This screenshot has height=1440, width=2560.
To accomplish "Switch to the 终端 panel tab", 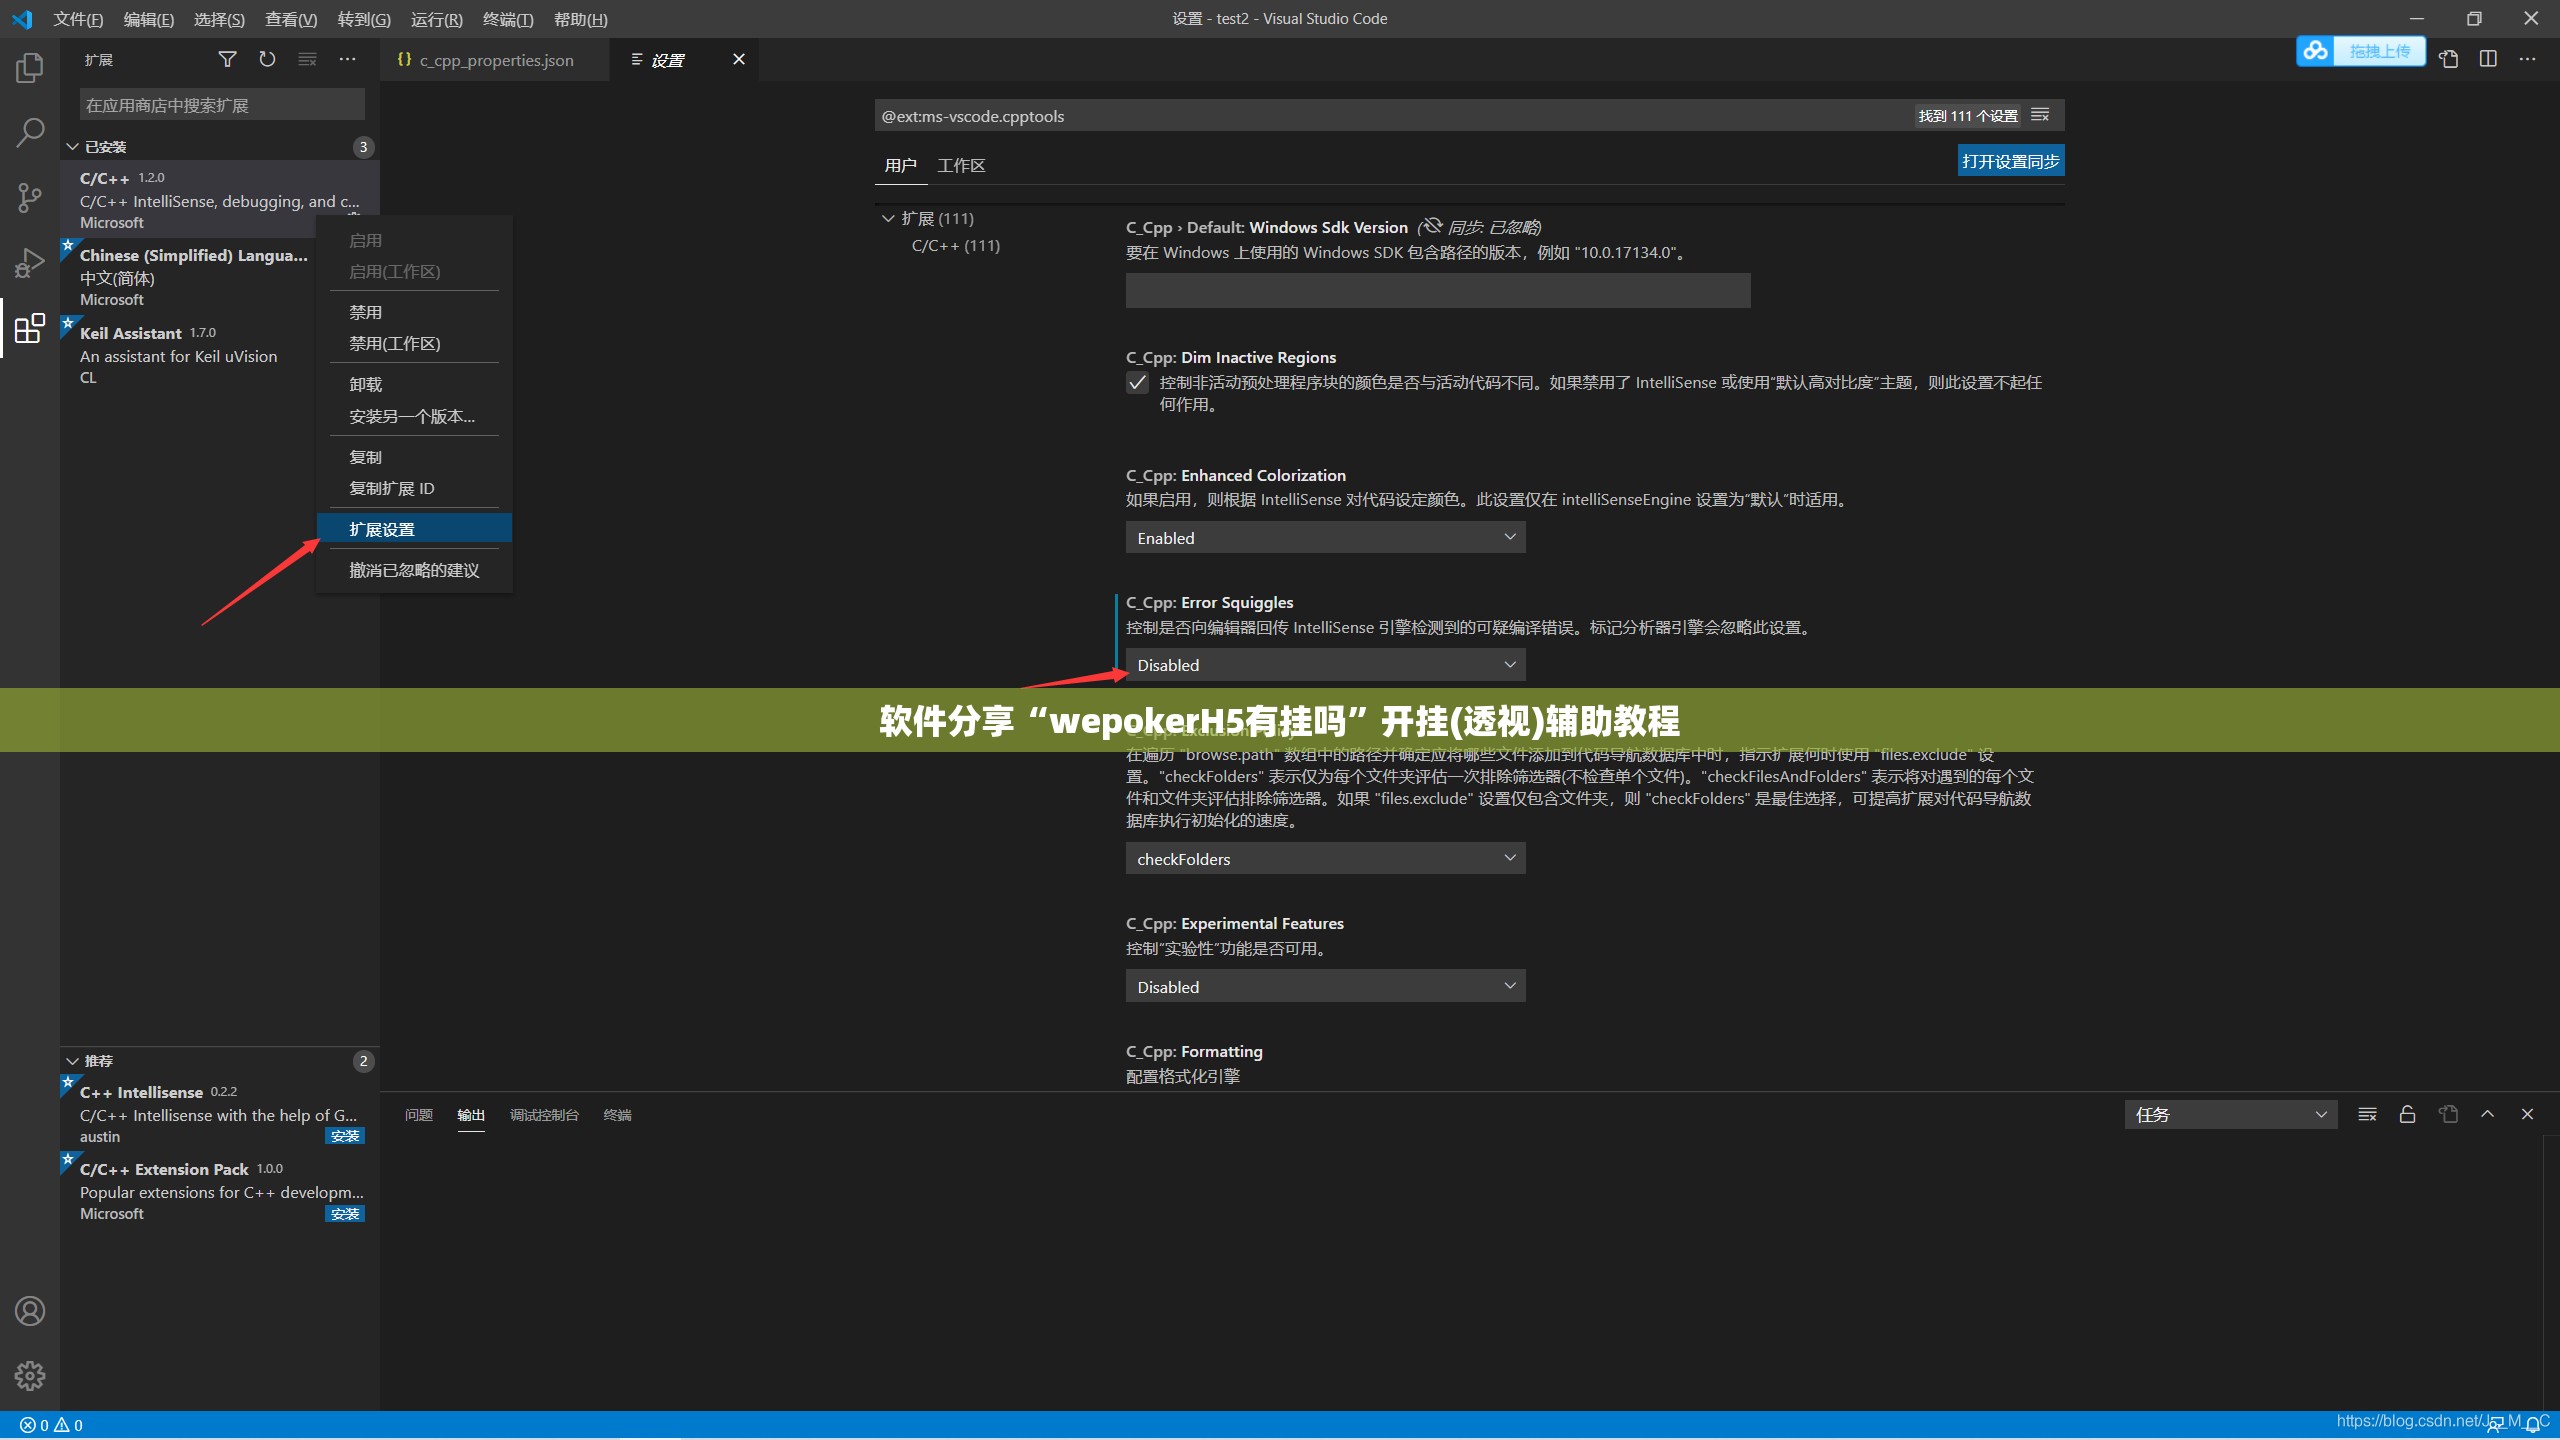I will (x=617, y=1114).
